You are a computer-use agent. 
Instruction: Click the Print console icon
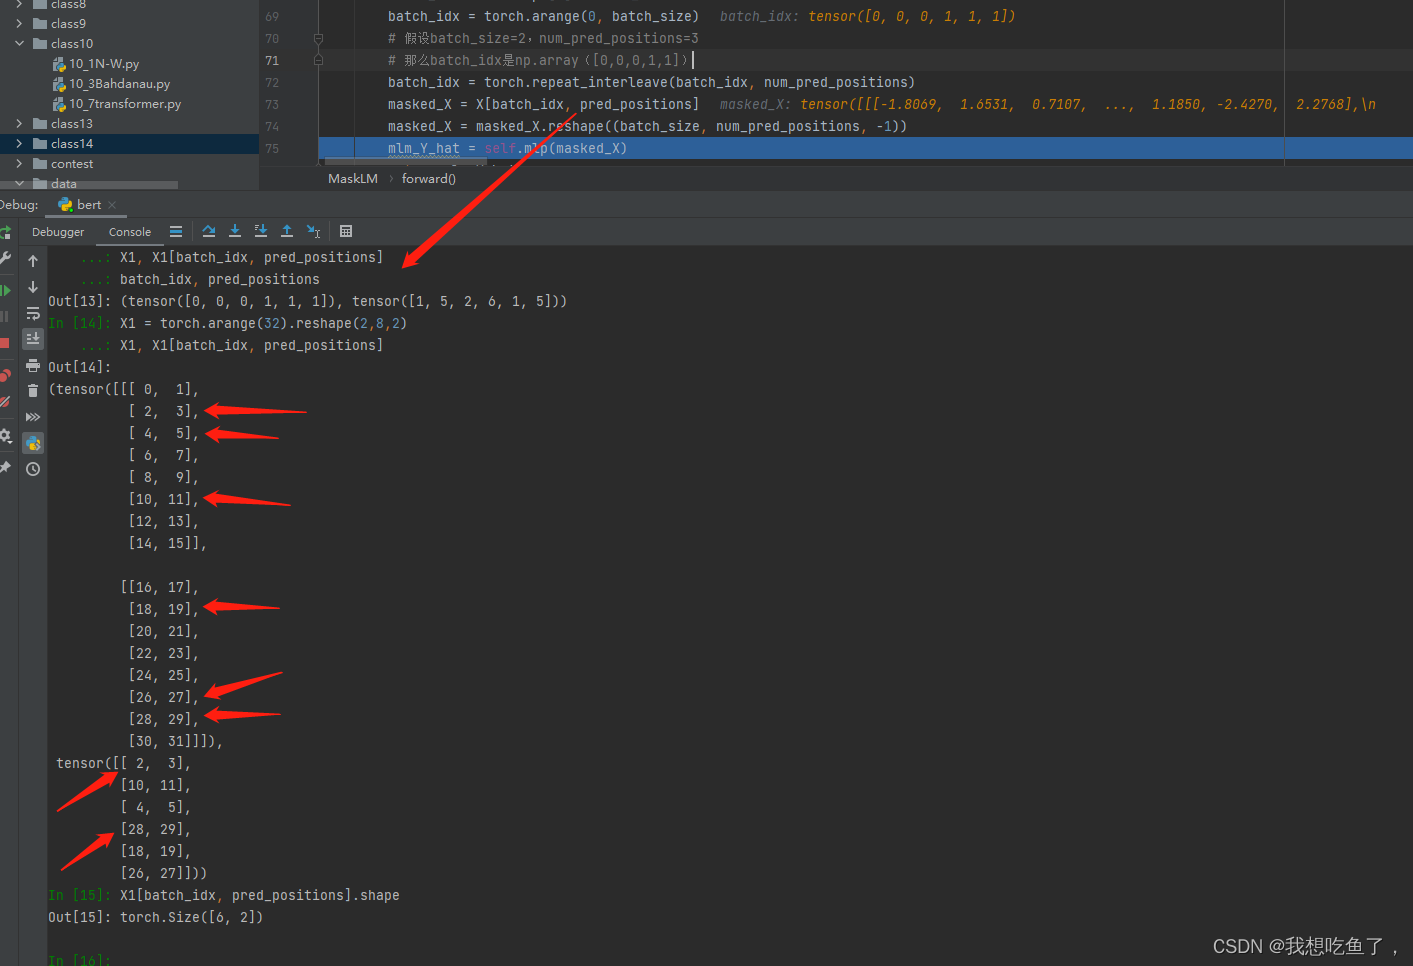(33, 365)
